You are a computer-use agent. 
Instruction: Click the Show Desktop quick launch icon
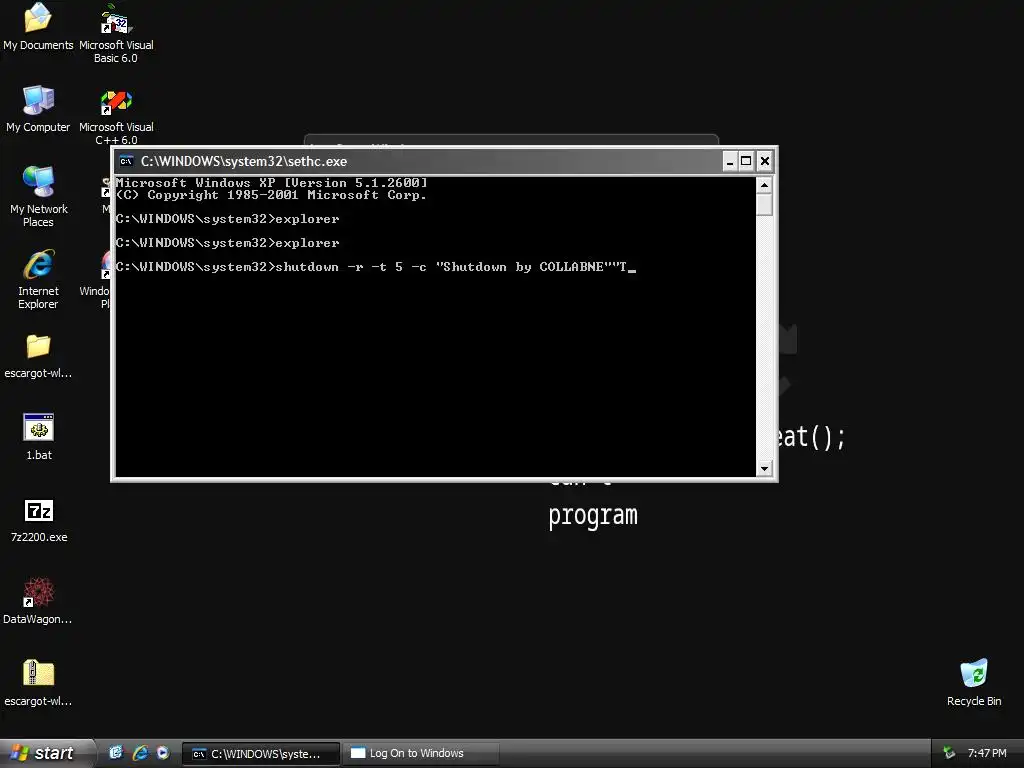pos(116,753)
